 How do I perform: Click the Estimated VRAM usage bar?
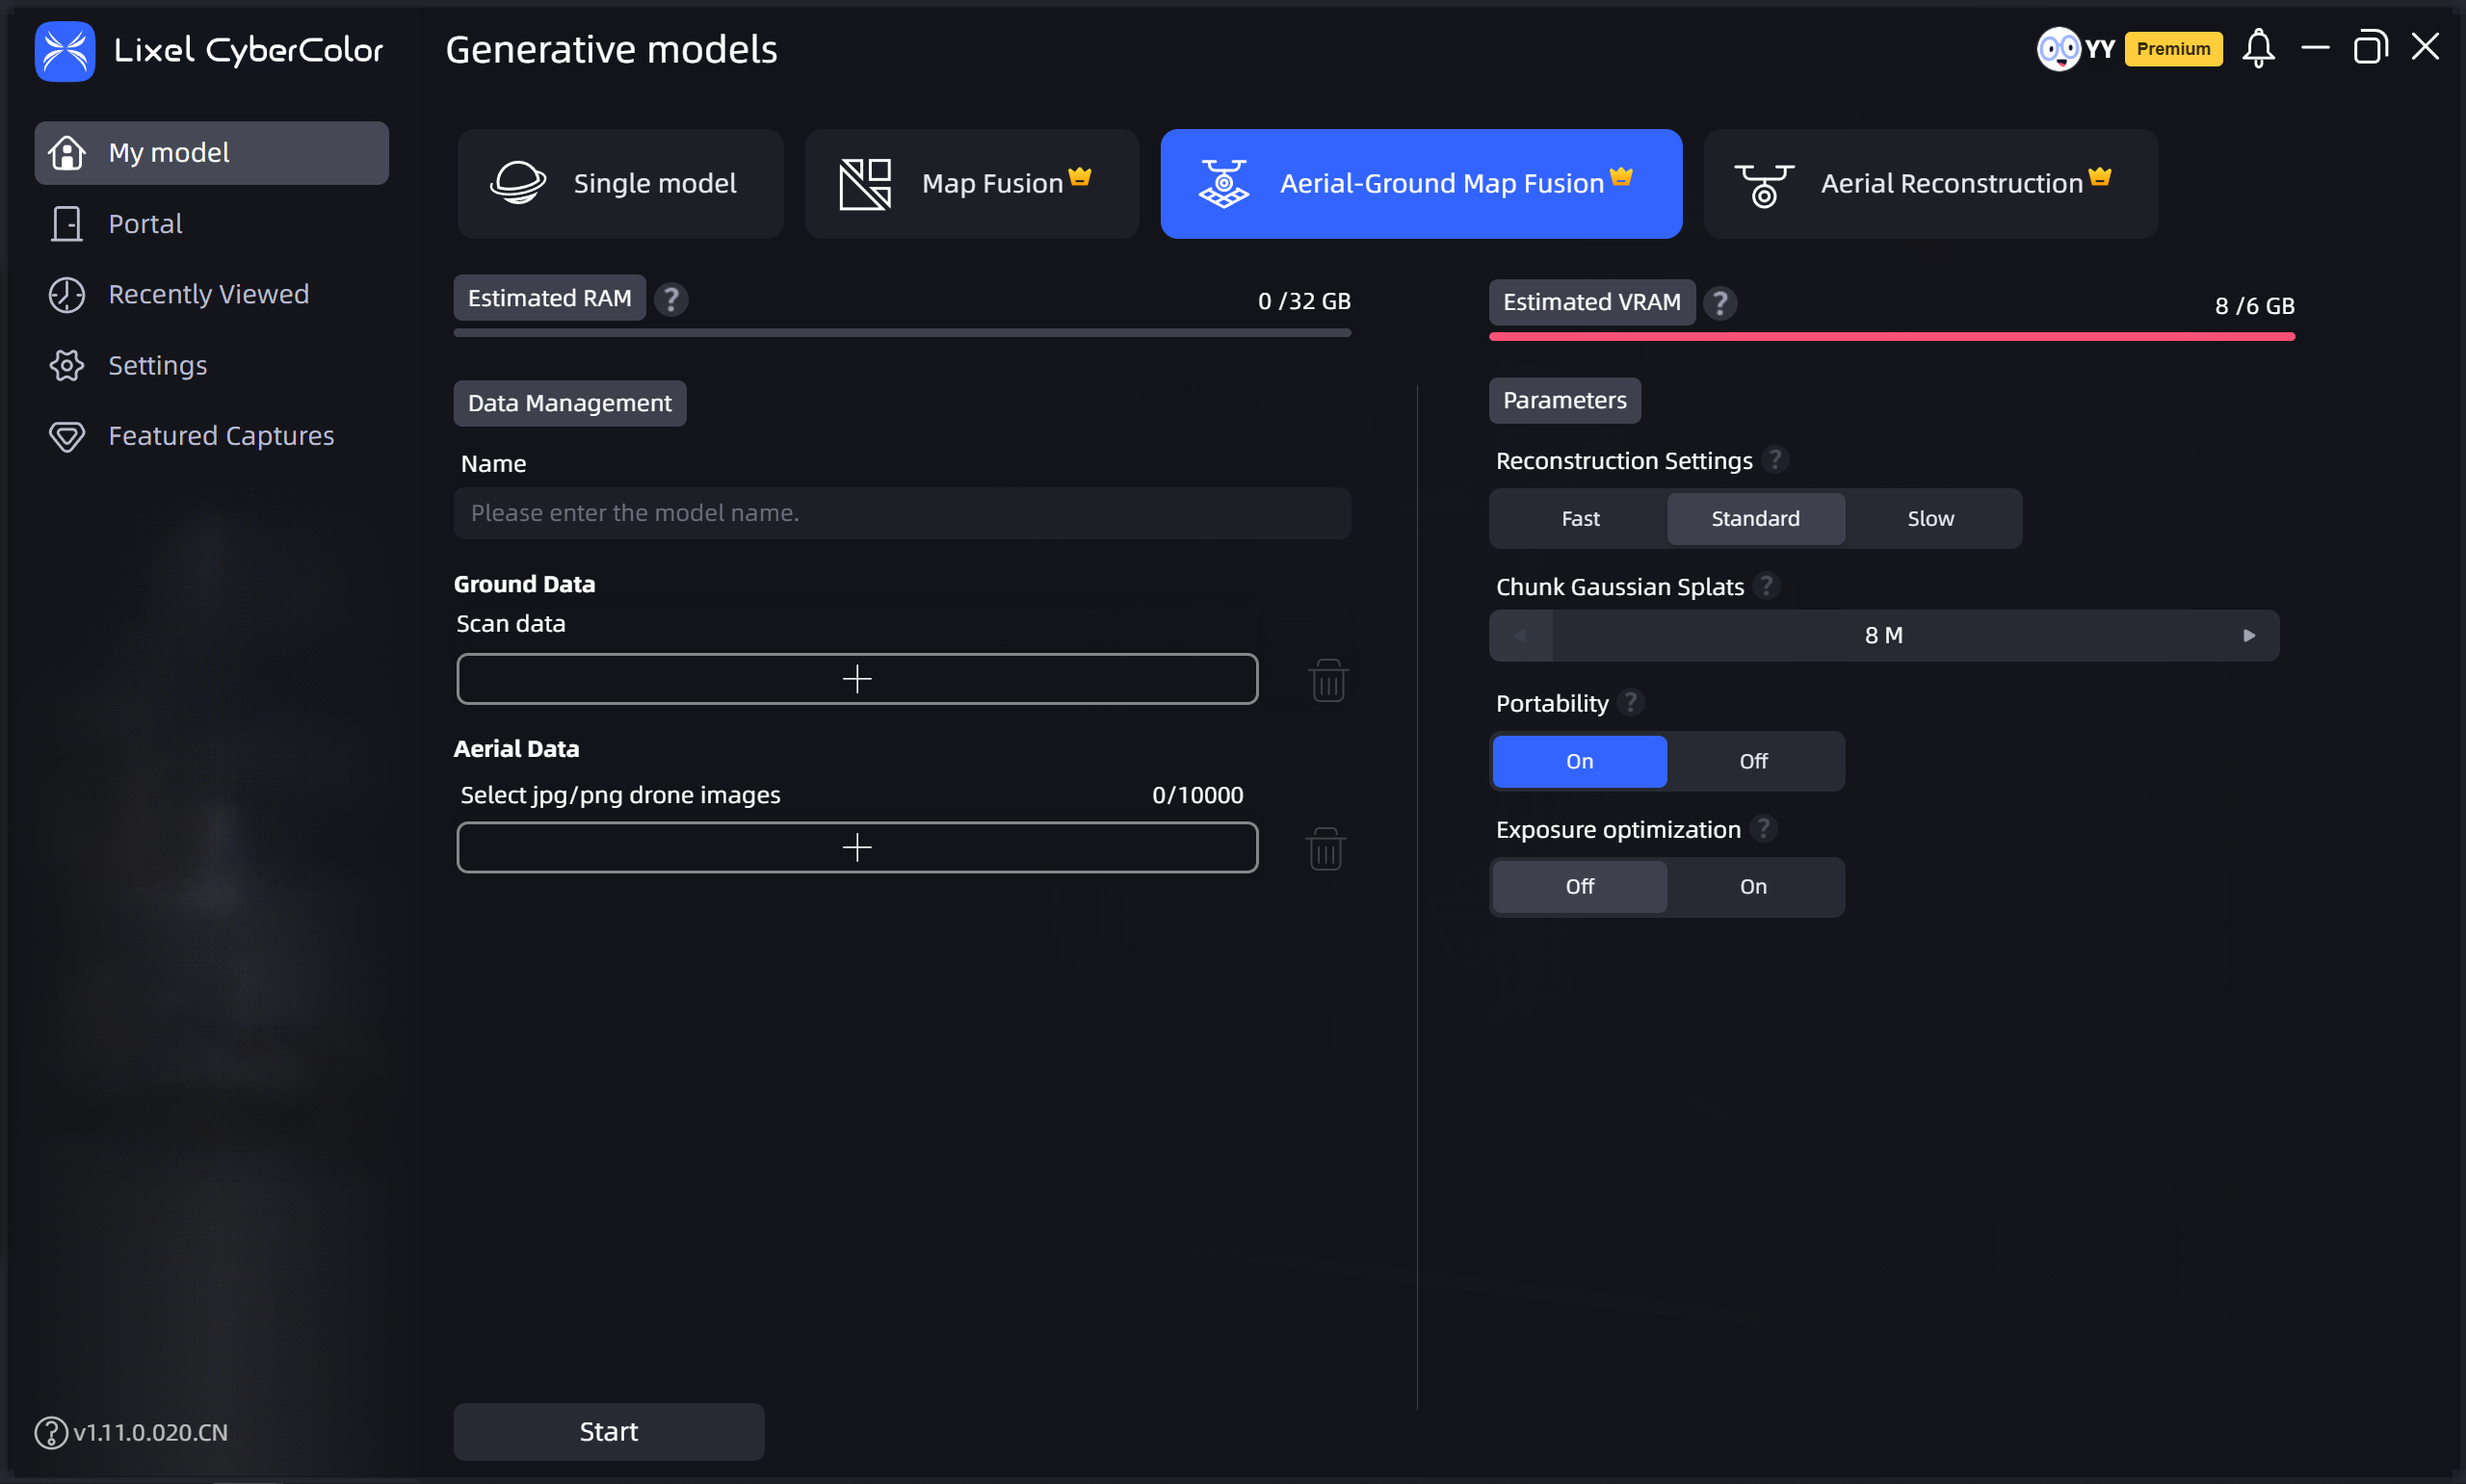pyautogui.click(x=1891, y=337)
